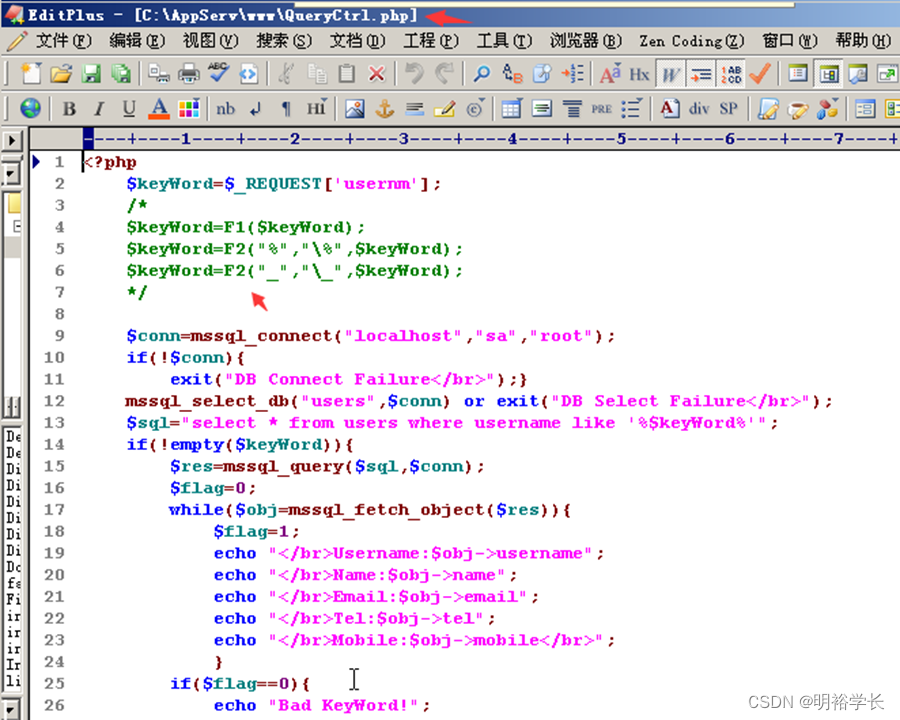900x720 pixels.
Task: Insert an anchor tag
Action: (385, 108)
